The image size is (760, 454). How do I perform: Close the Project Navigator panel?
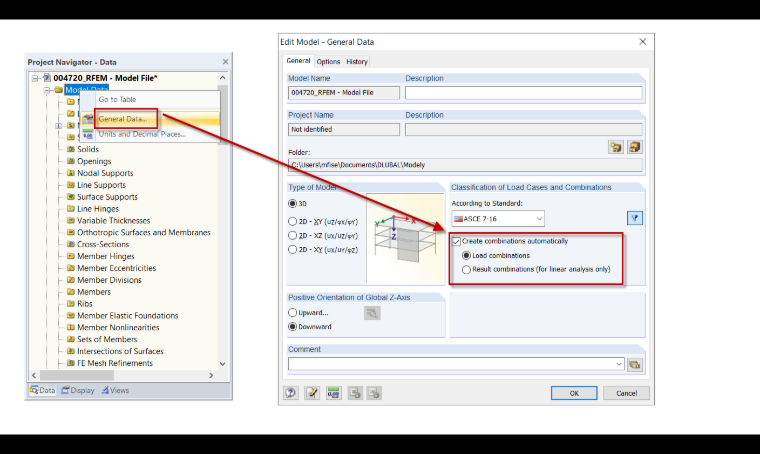click(x=225, y=62)
